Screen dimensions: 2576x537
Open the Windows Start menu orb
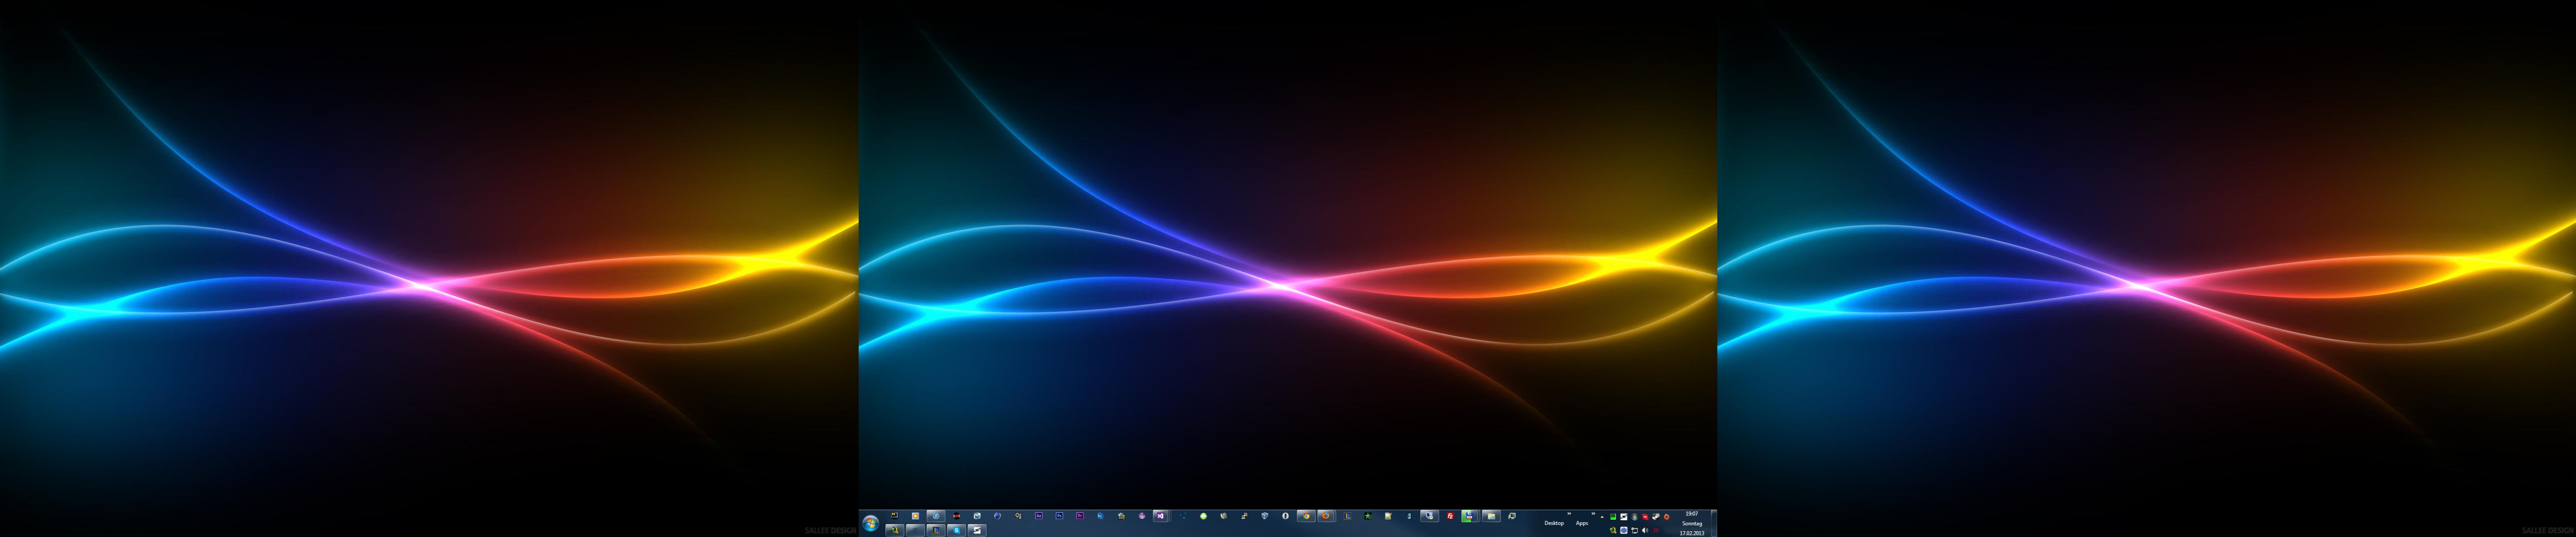tap(871, 523)
